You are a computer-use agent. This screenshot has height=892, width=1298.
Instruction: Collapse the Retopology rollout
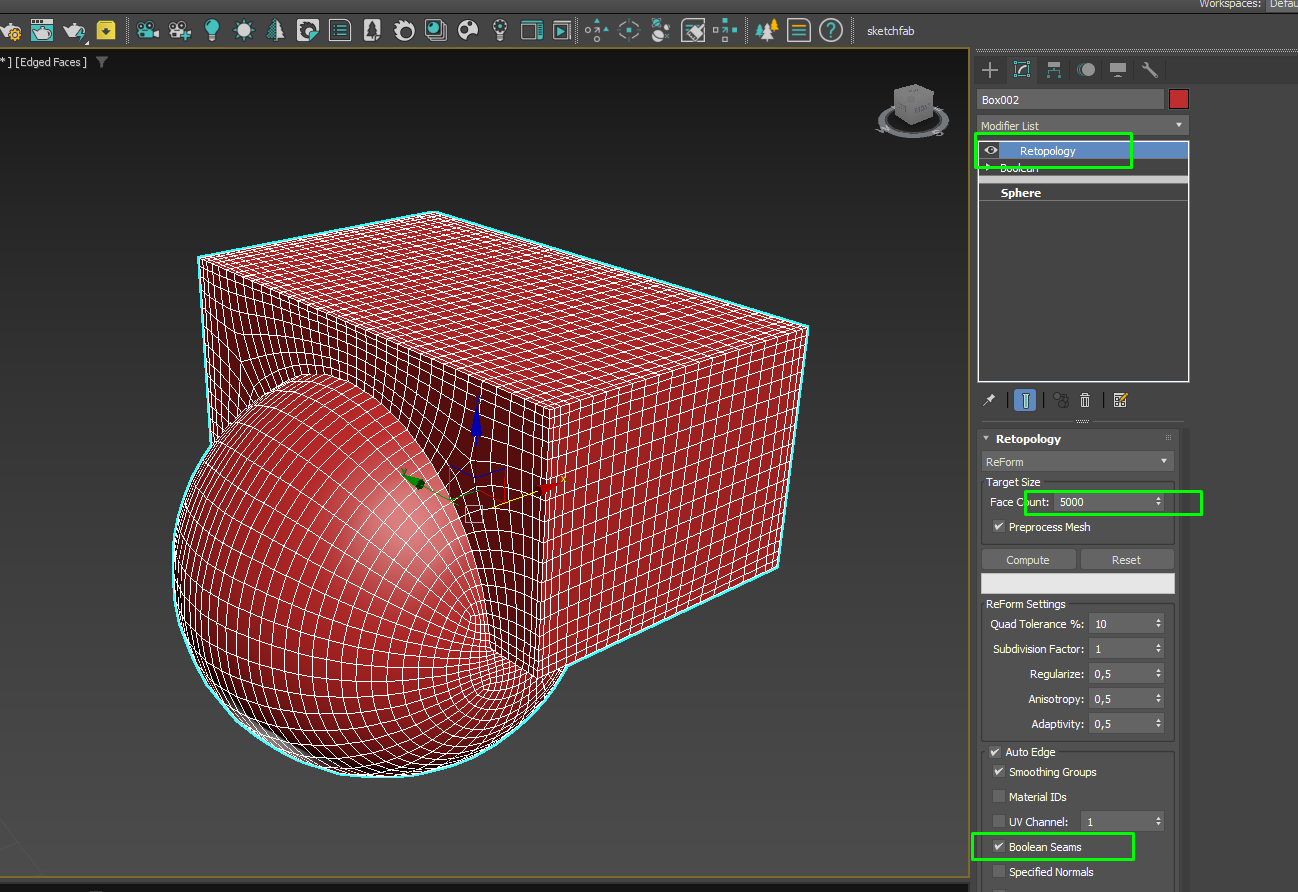[x=986, y=439]
